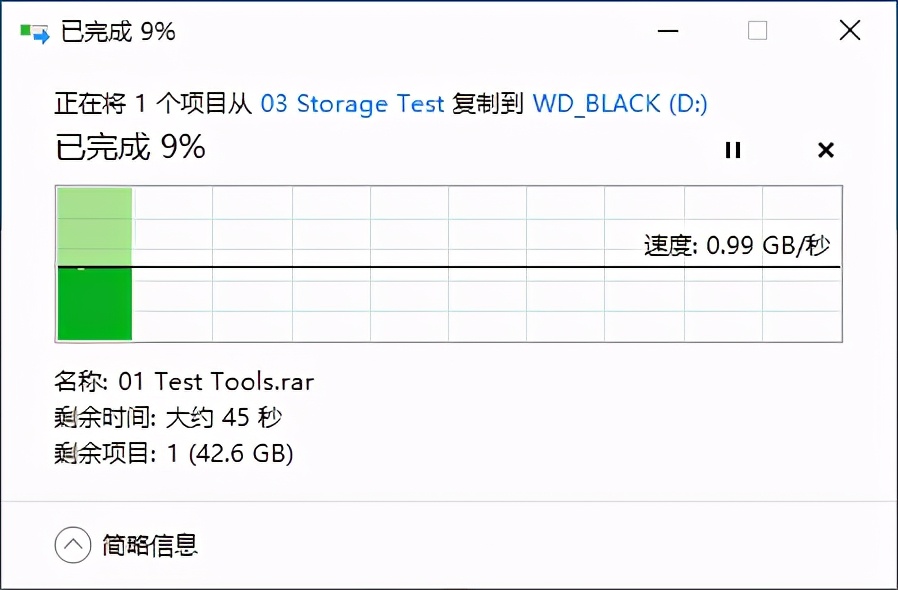Click the minimize icon on the title bar
This screenshot has height=590, width=898.
tap(666, 31)
